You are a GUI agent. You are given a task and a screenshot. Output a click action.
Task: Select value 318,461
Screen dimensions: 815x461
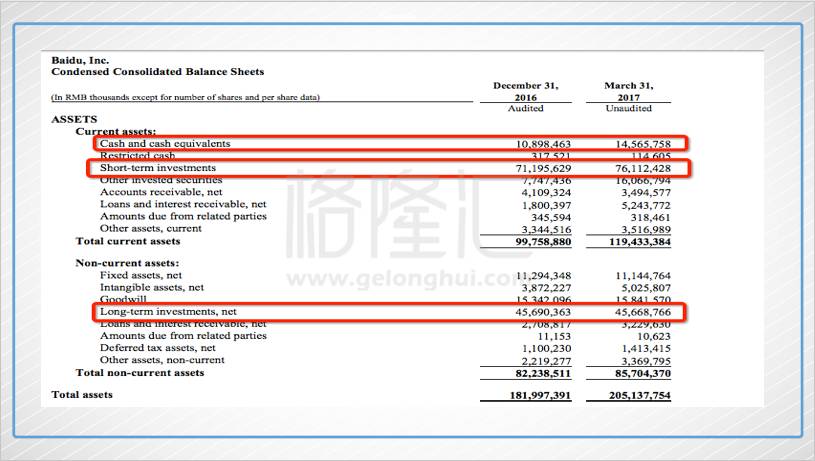pyautogui.click(x=651, y=217)
